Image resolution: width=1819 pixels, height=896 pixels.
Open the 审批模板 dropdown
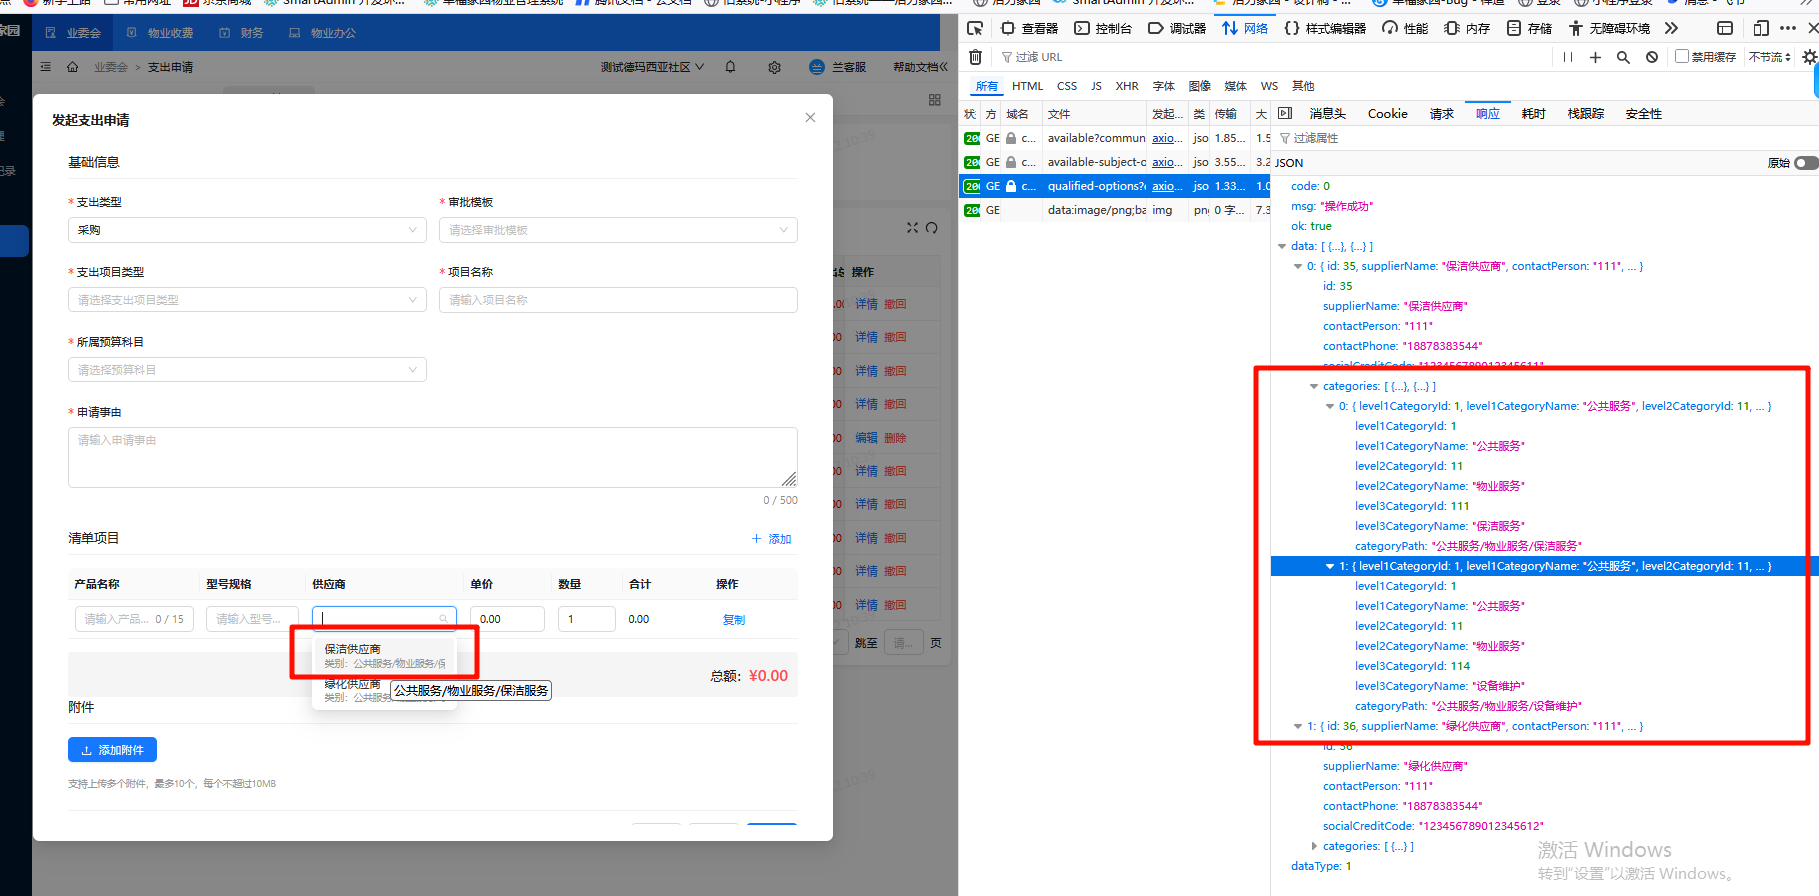click(x=617, y=230)
